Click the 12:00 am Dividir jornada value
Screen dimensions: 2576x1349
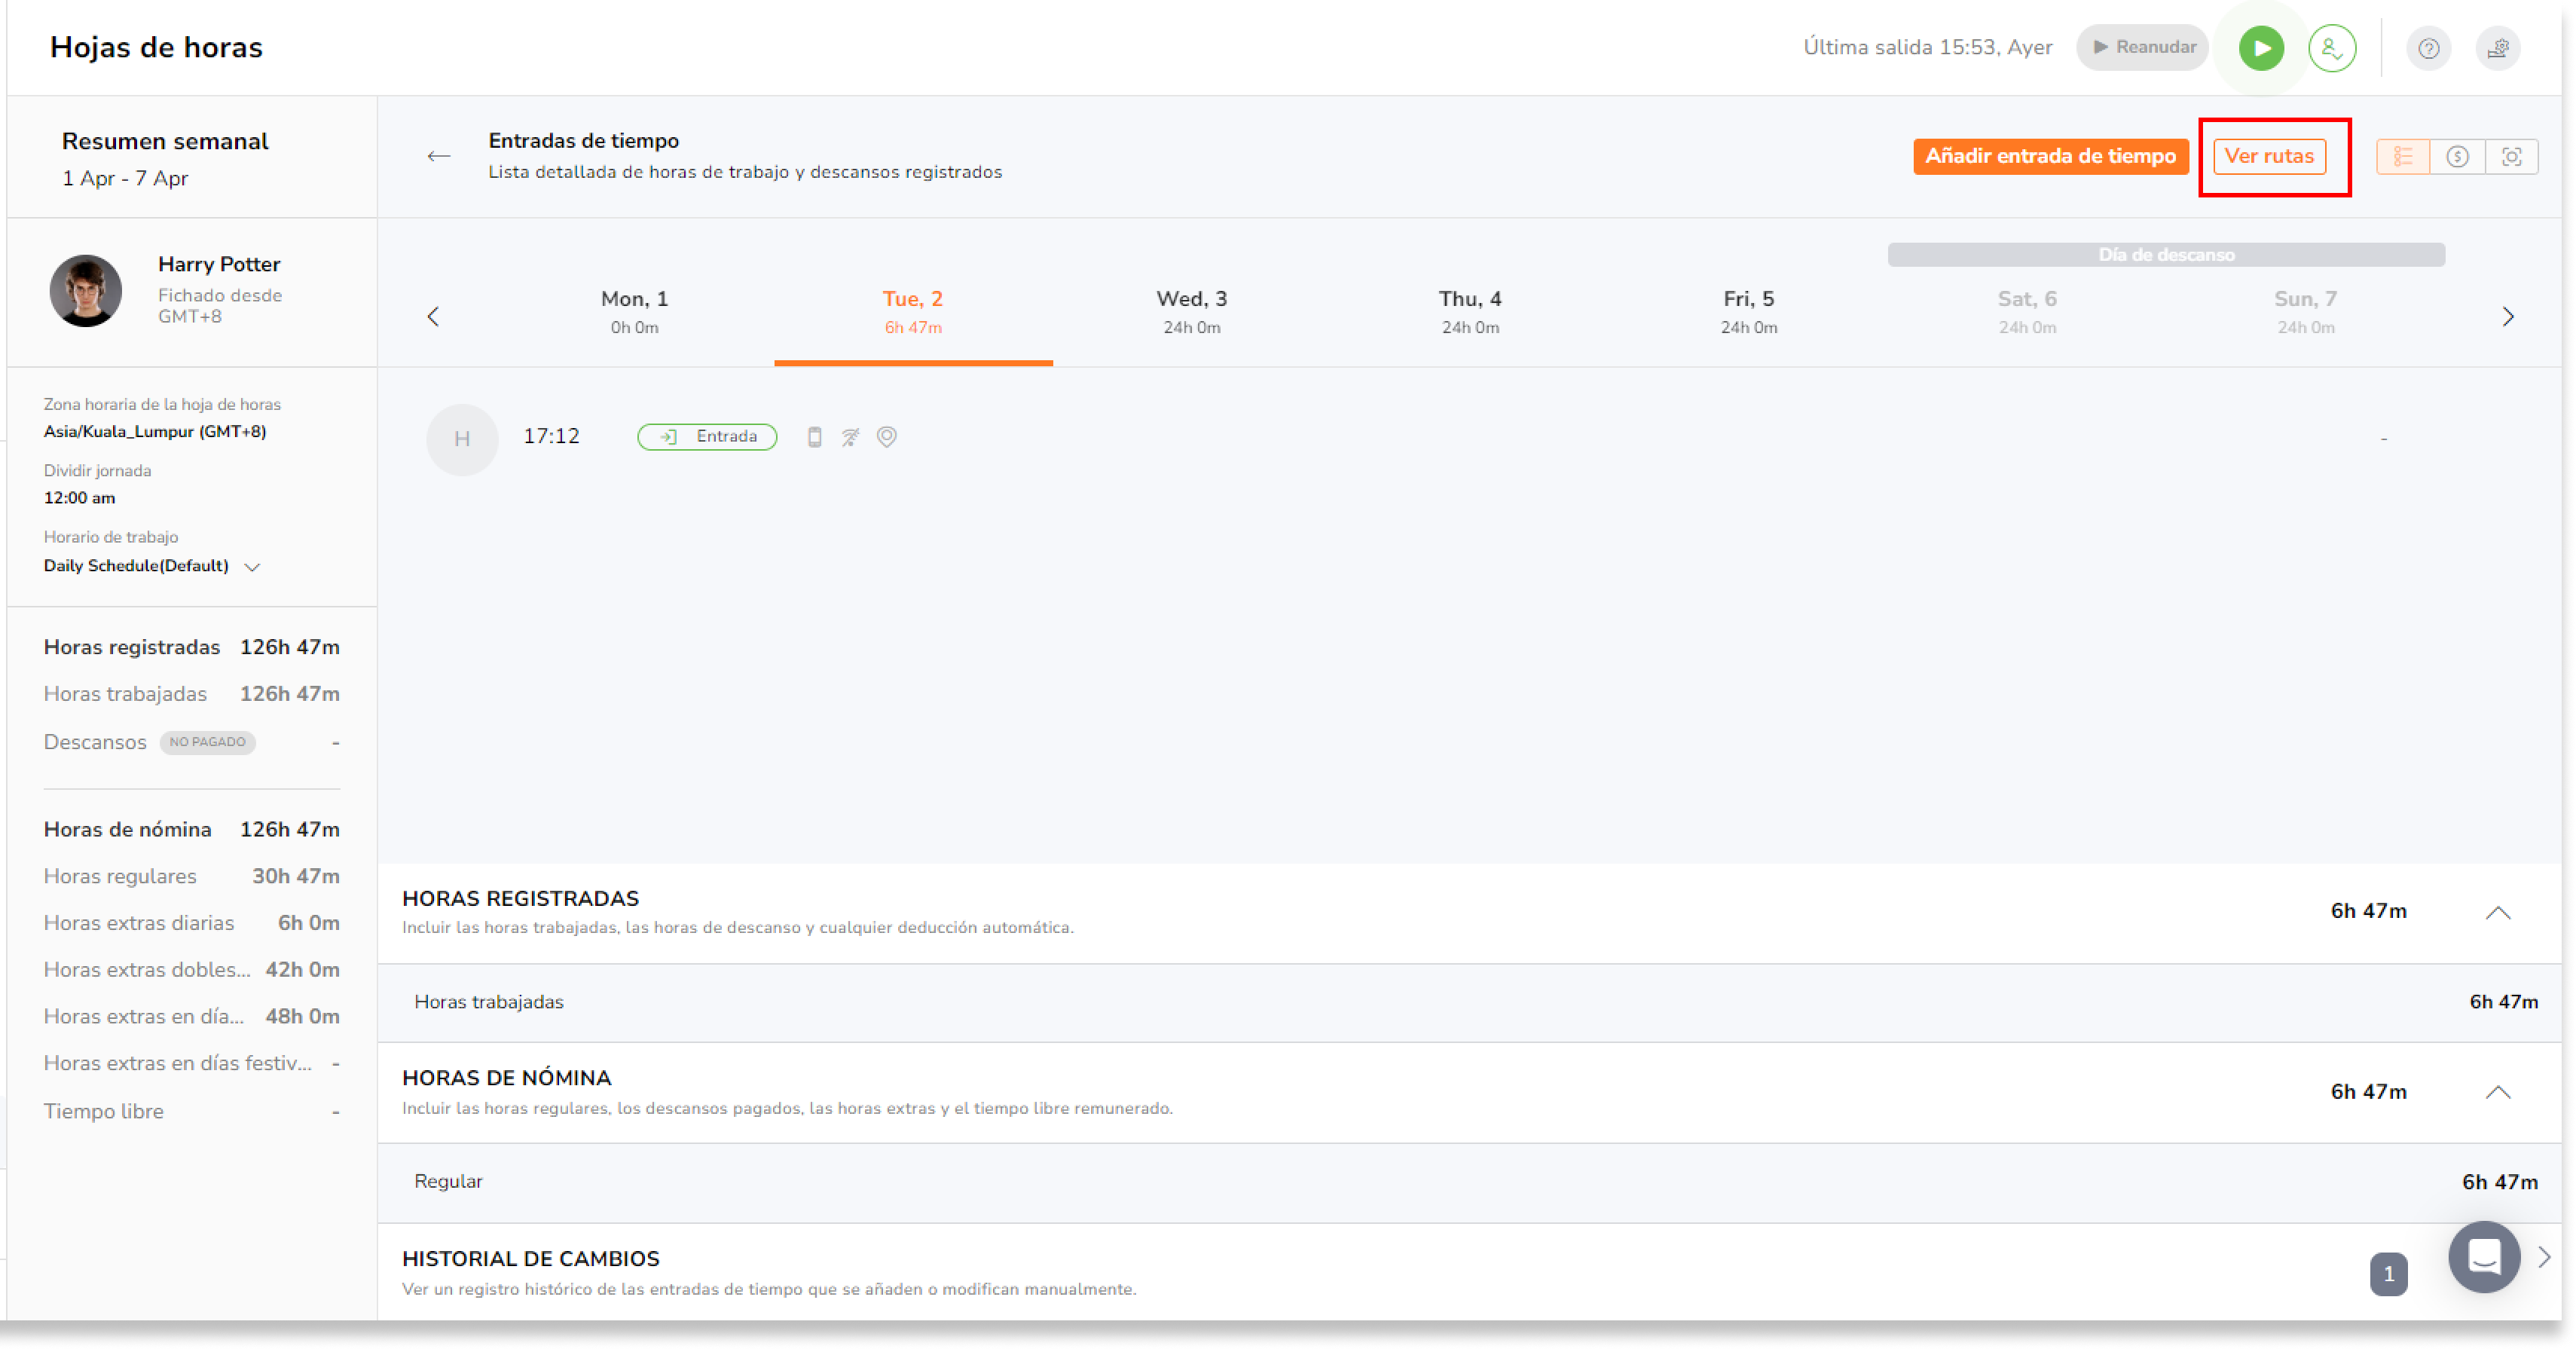click(79, 498)
